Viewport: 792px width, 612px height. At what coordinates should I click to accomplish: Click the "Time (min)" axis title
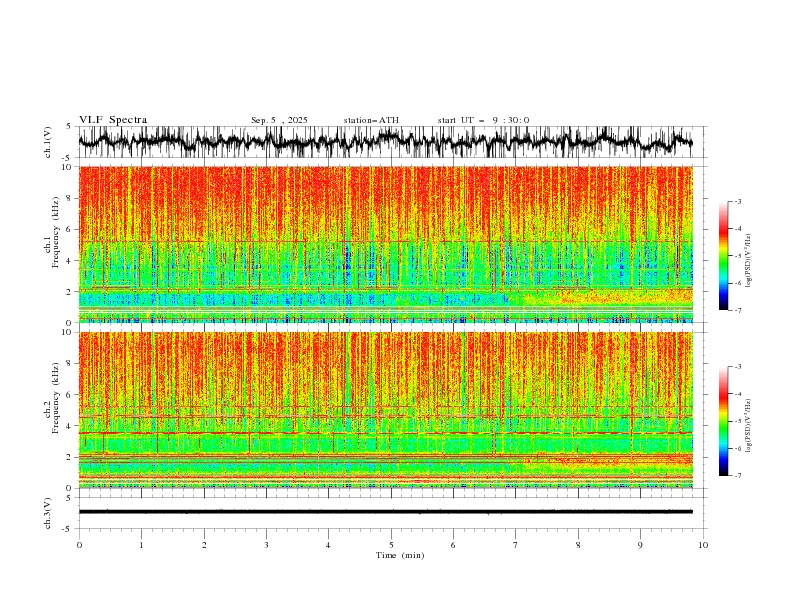400,555
